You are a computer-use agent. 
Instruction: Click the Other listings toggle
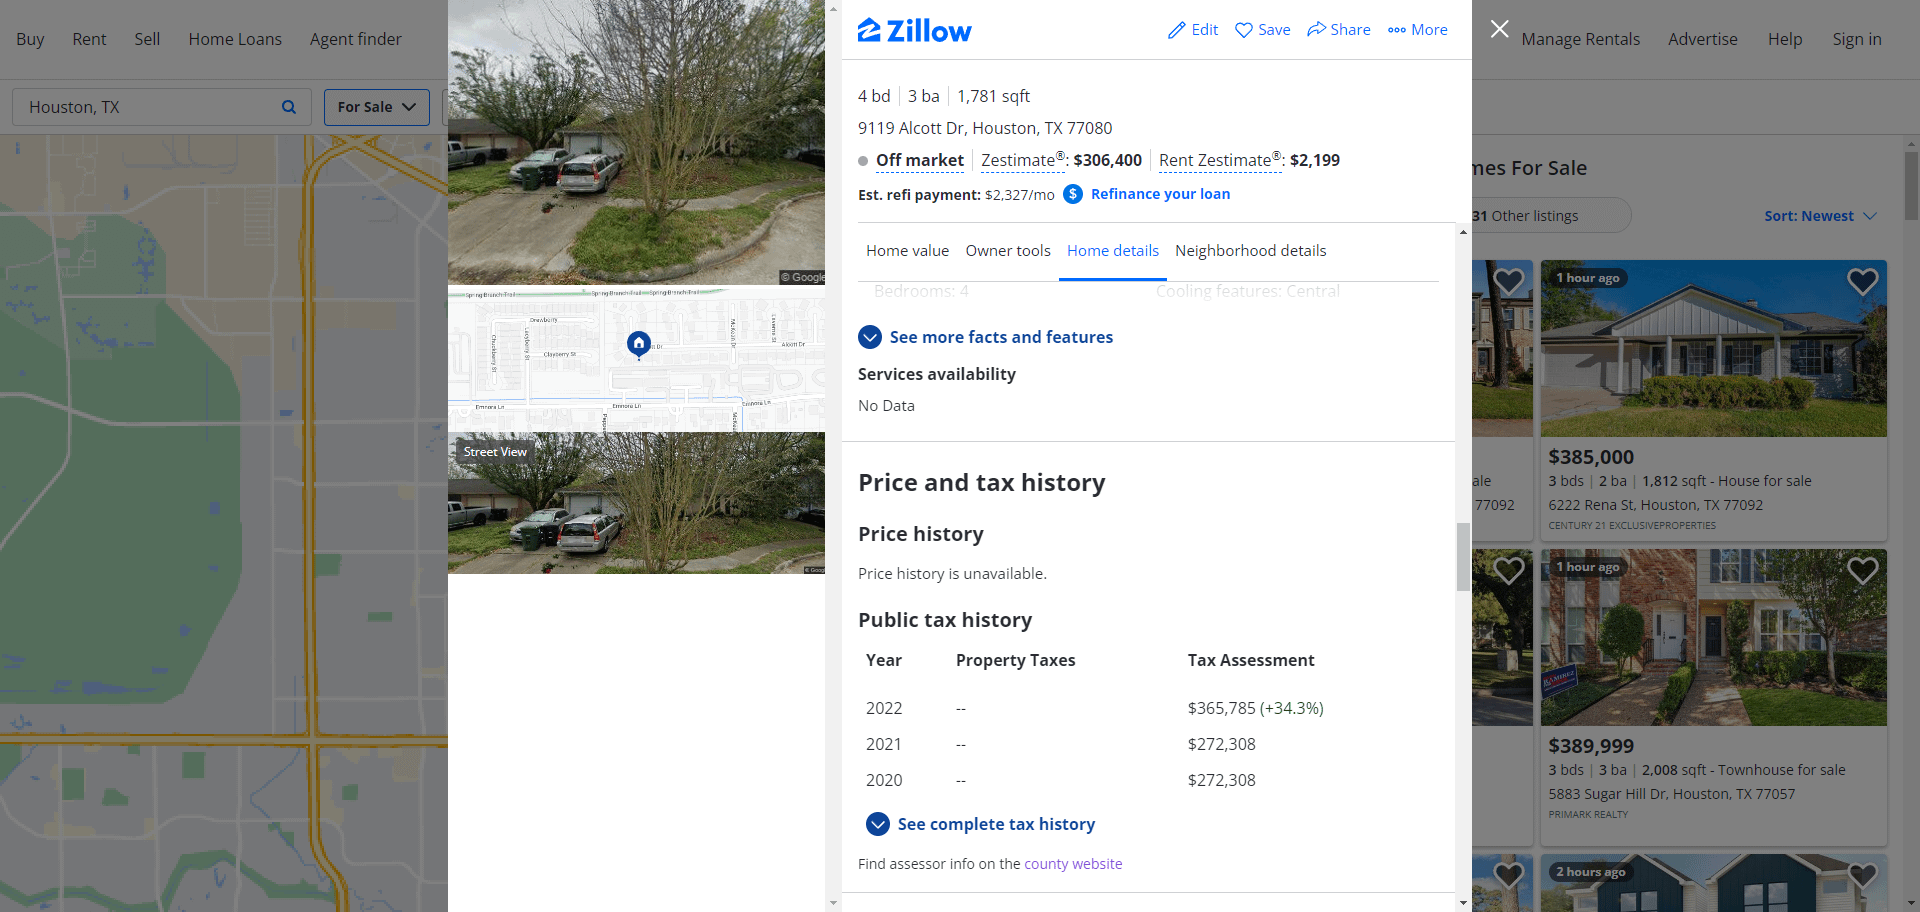[x=1550, y=216]
